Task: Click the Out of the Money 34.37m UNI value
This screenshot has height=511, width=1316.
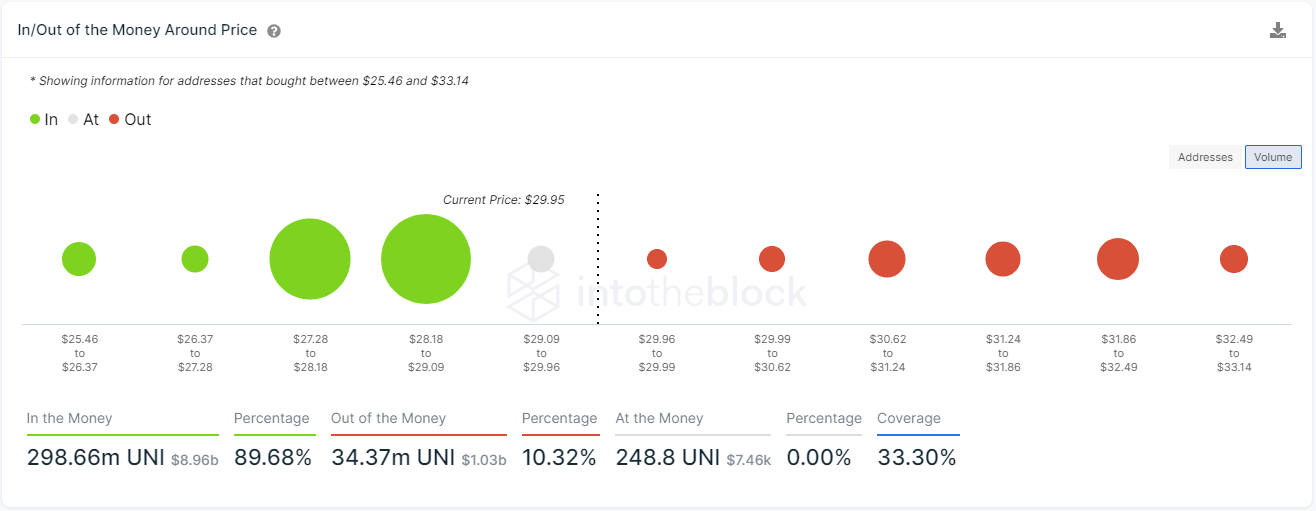Action: point(392,458)
